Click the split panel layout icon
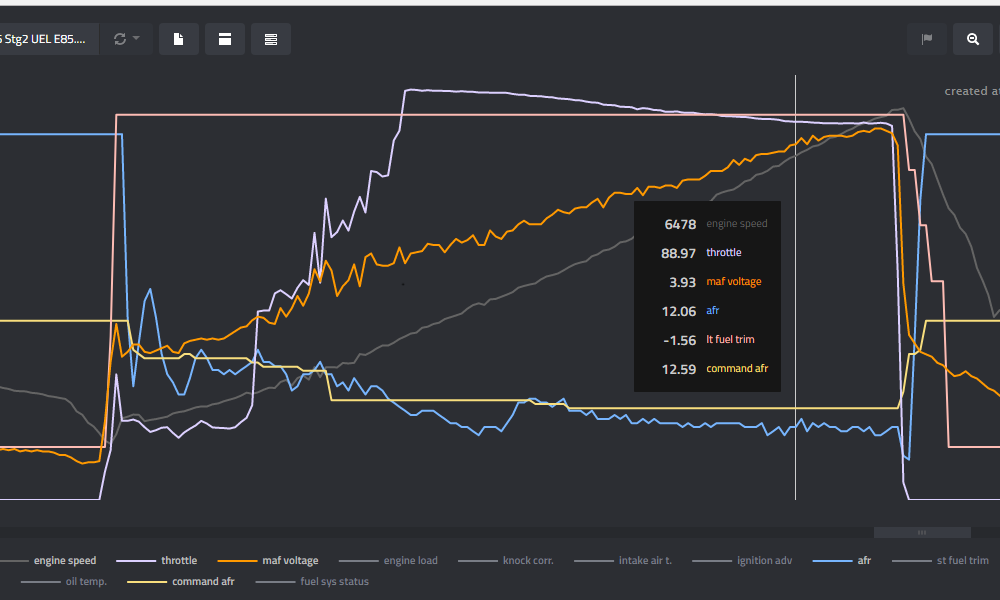The image size is (1000, 600). pyautogui.click(x=225, y=39)
